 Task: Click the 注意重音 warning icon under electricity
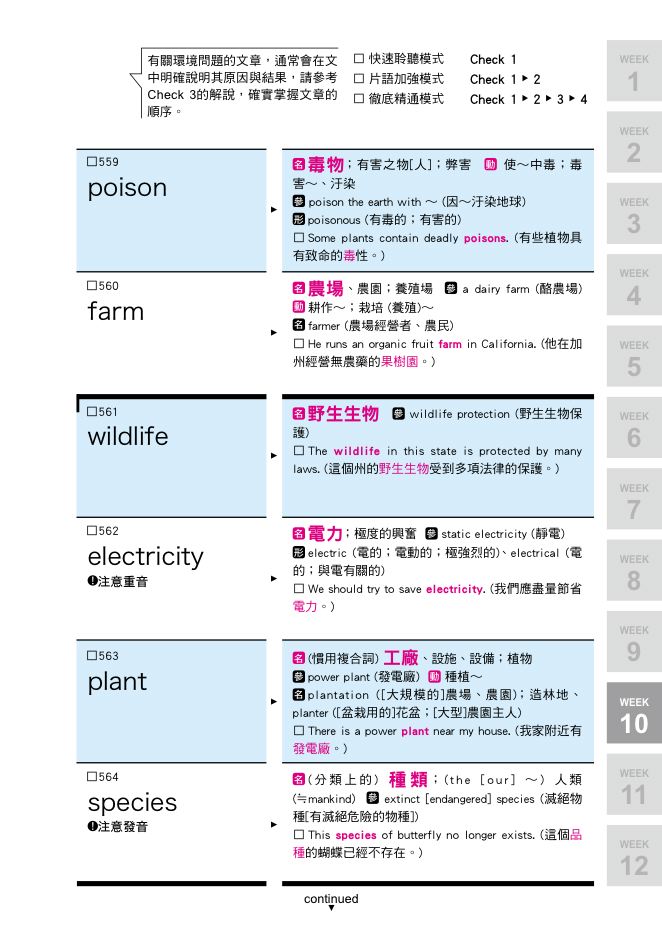click(92, 581)
